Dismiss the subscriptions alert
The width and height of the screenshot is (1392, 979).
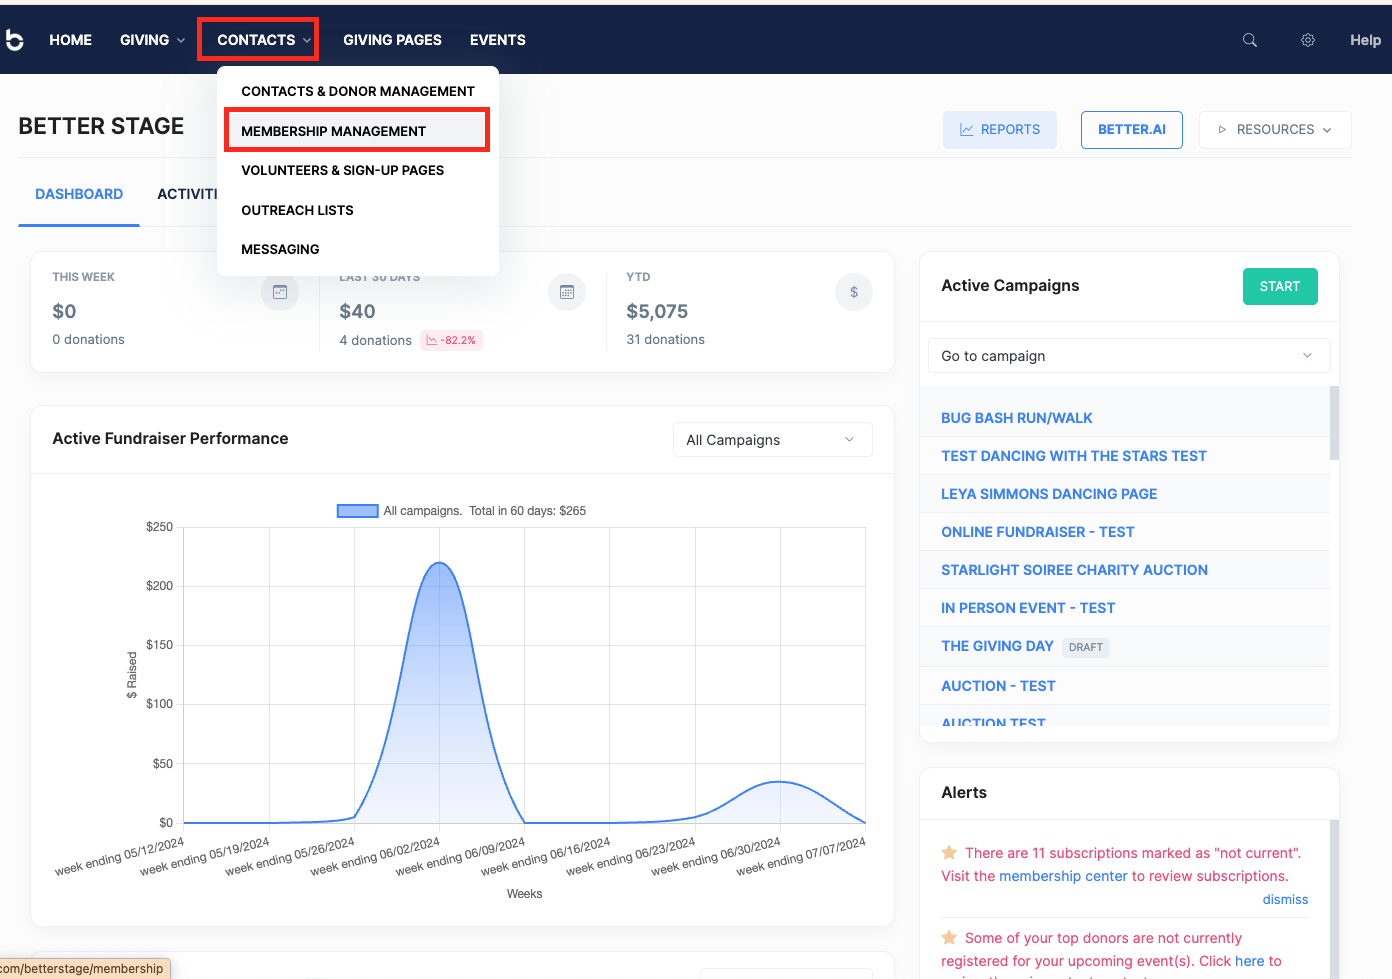(1285, 899)
